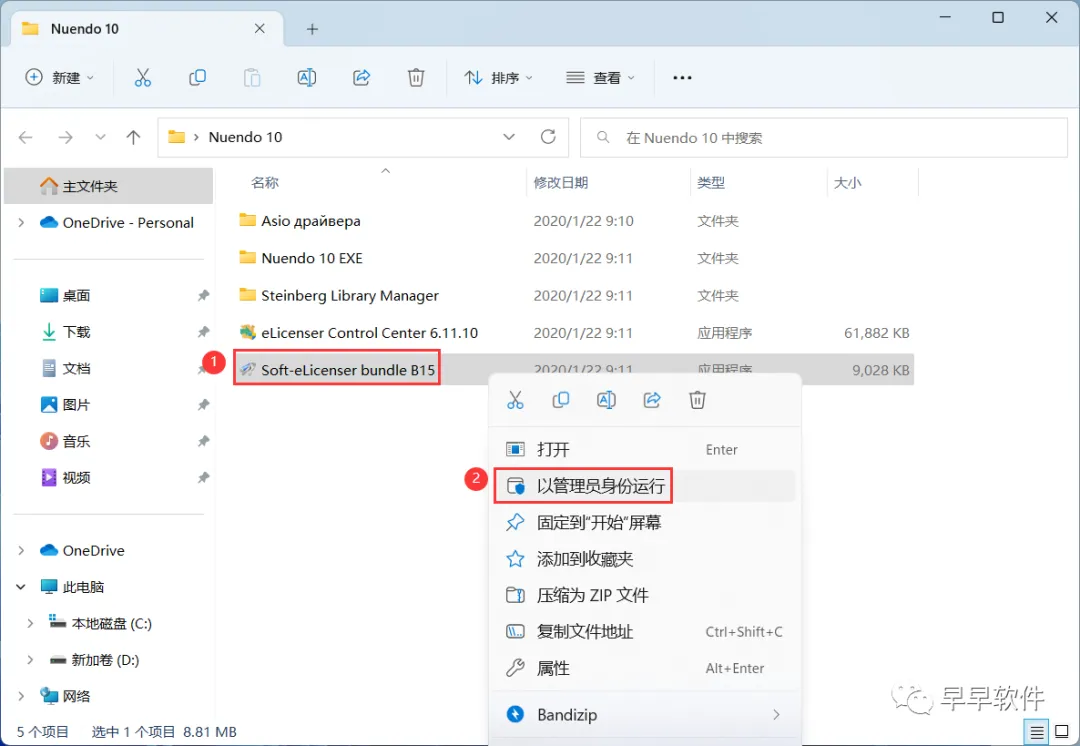Go back with the left arrow button

25,137
